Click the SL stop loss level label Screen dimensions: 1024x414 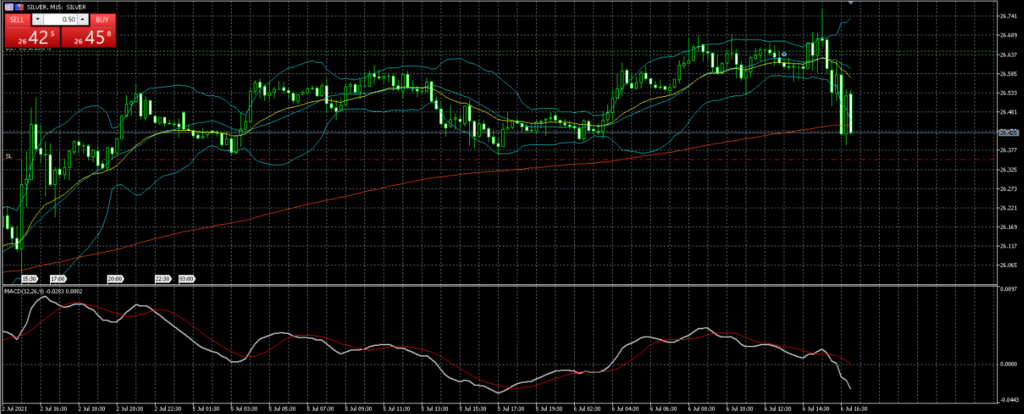8,156
